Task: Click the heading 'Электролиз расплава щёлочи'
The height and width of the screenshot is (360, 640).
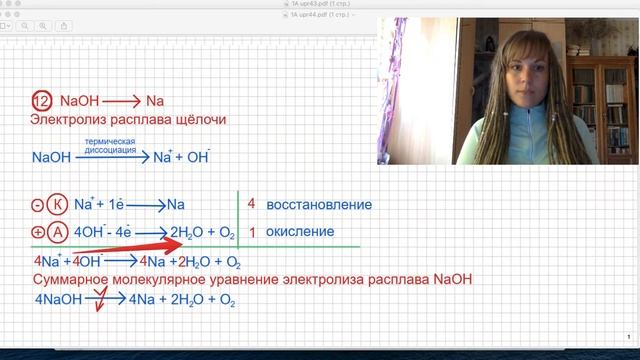Action: point(128,120)
